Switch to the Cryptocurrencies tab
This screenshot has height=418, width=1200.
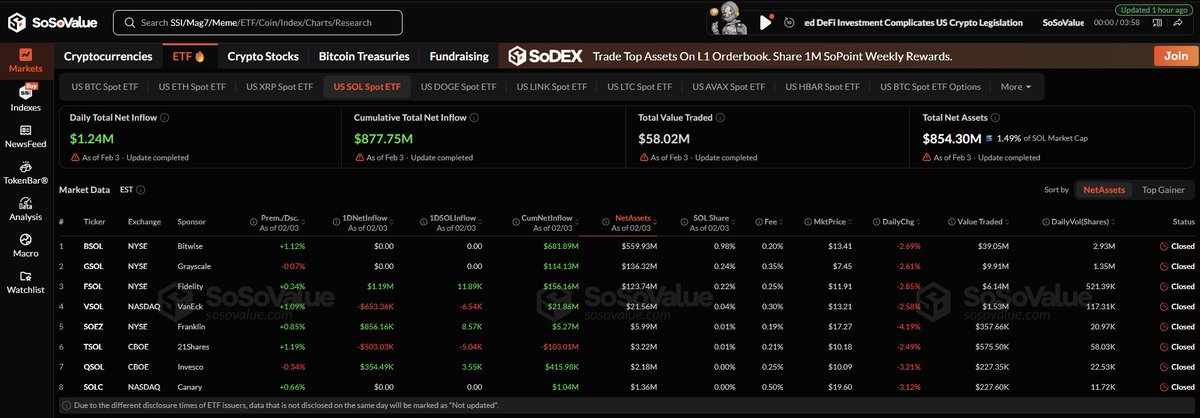tap(108, 57)
